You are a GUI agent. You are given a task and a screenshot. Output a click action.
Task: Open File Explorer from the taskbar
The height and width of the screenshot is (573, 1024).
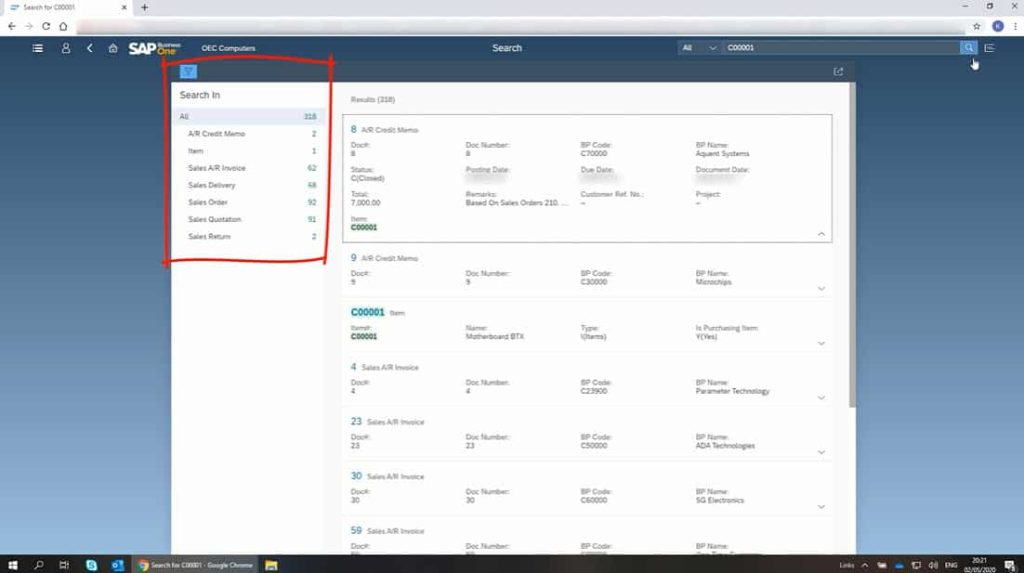[x=271, y=565]
